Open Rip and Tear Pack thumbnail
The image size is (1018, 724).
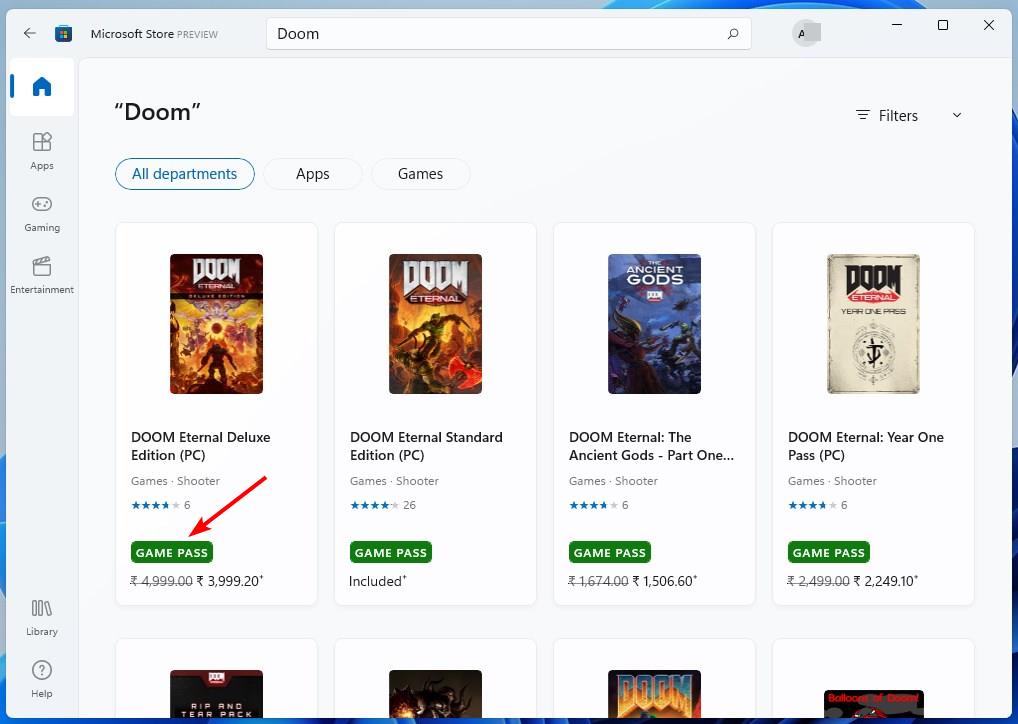[216, 693]
